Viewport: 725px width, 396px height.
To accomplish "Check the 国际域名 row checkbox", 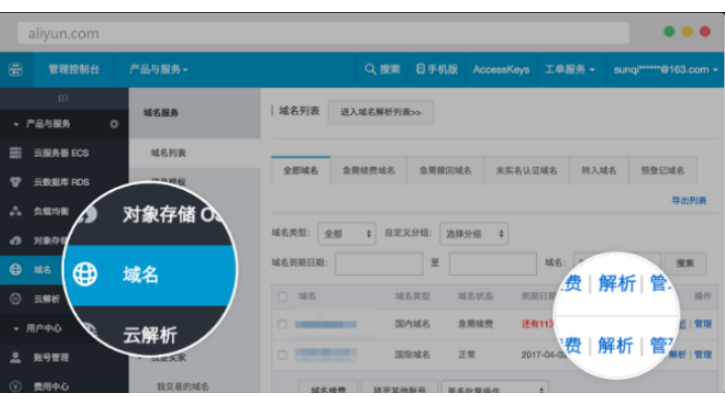I will (282, 355).
